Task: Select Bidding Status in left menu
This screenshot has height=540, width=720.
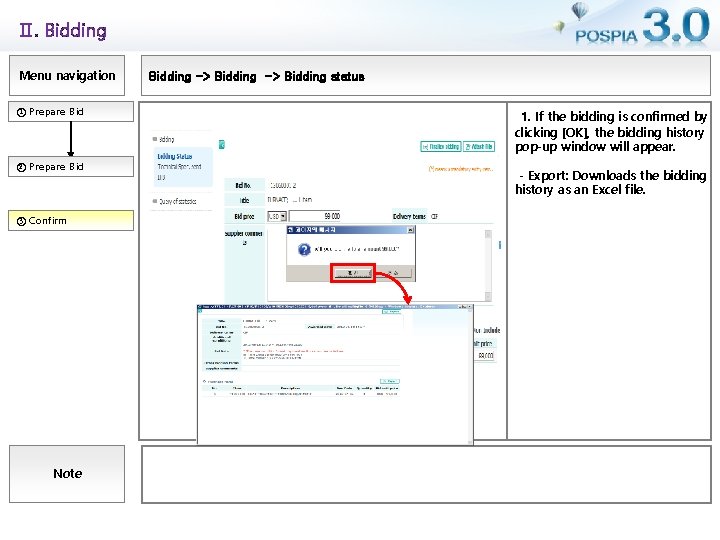Action: click(x=174, y=157)
